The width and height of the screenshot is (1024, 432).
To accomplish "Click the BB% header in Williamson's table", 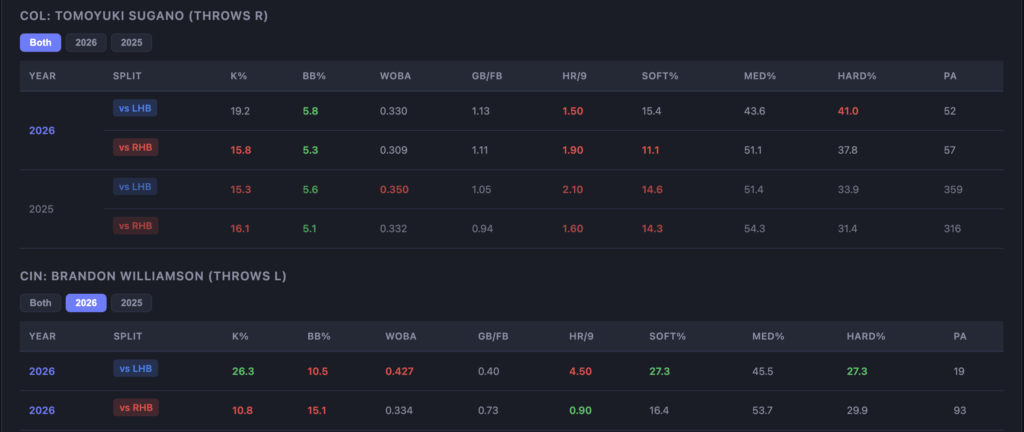I will coord(319,336).
